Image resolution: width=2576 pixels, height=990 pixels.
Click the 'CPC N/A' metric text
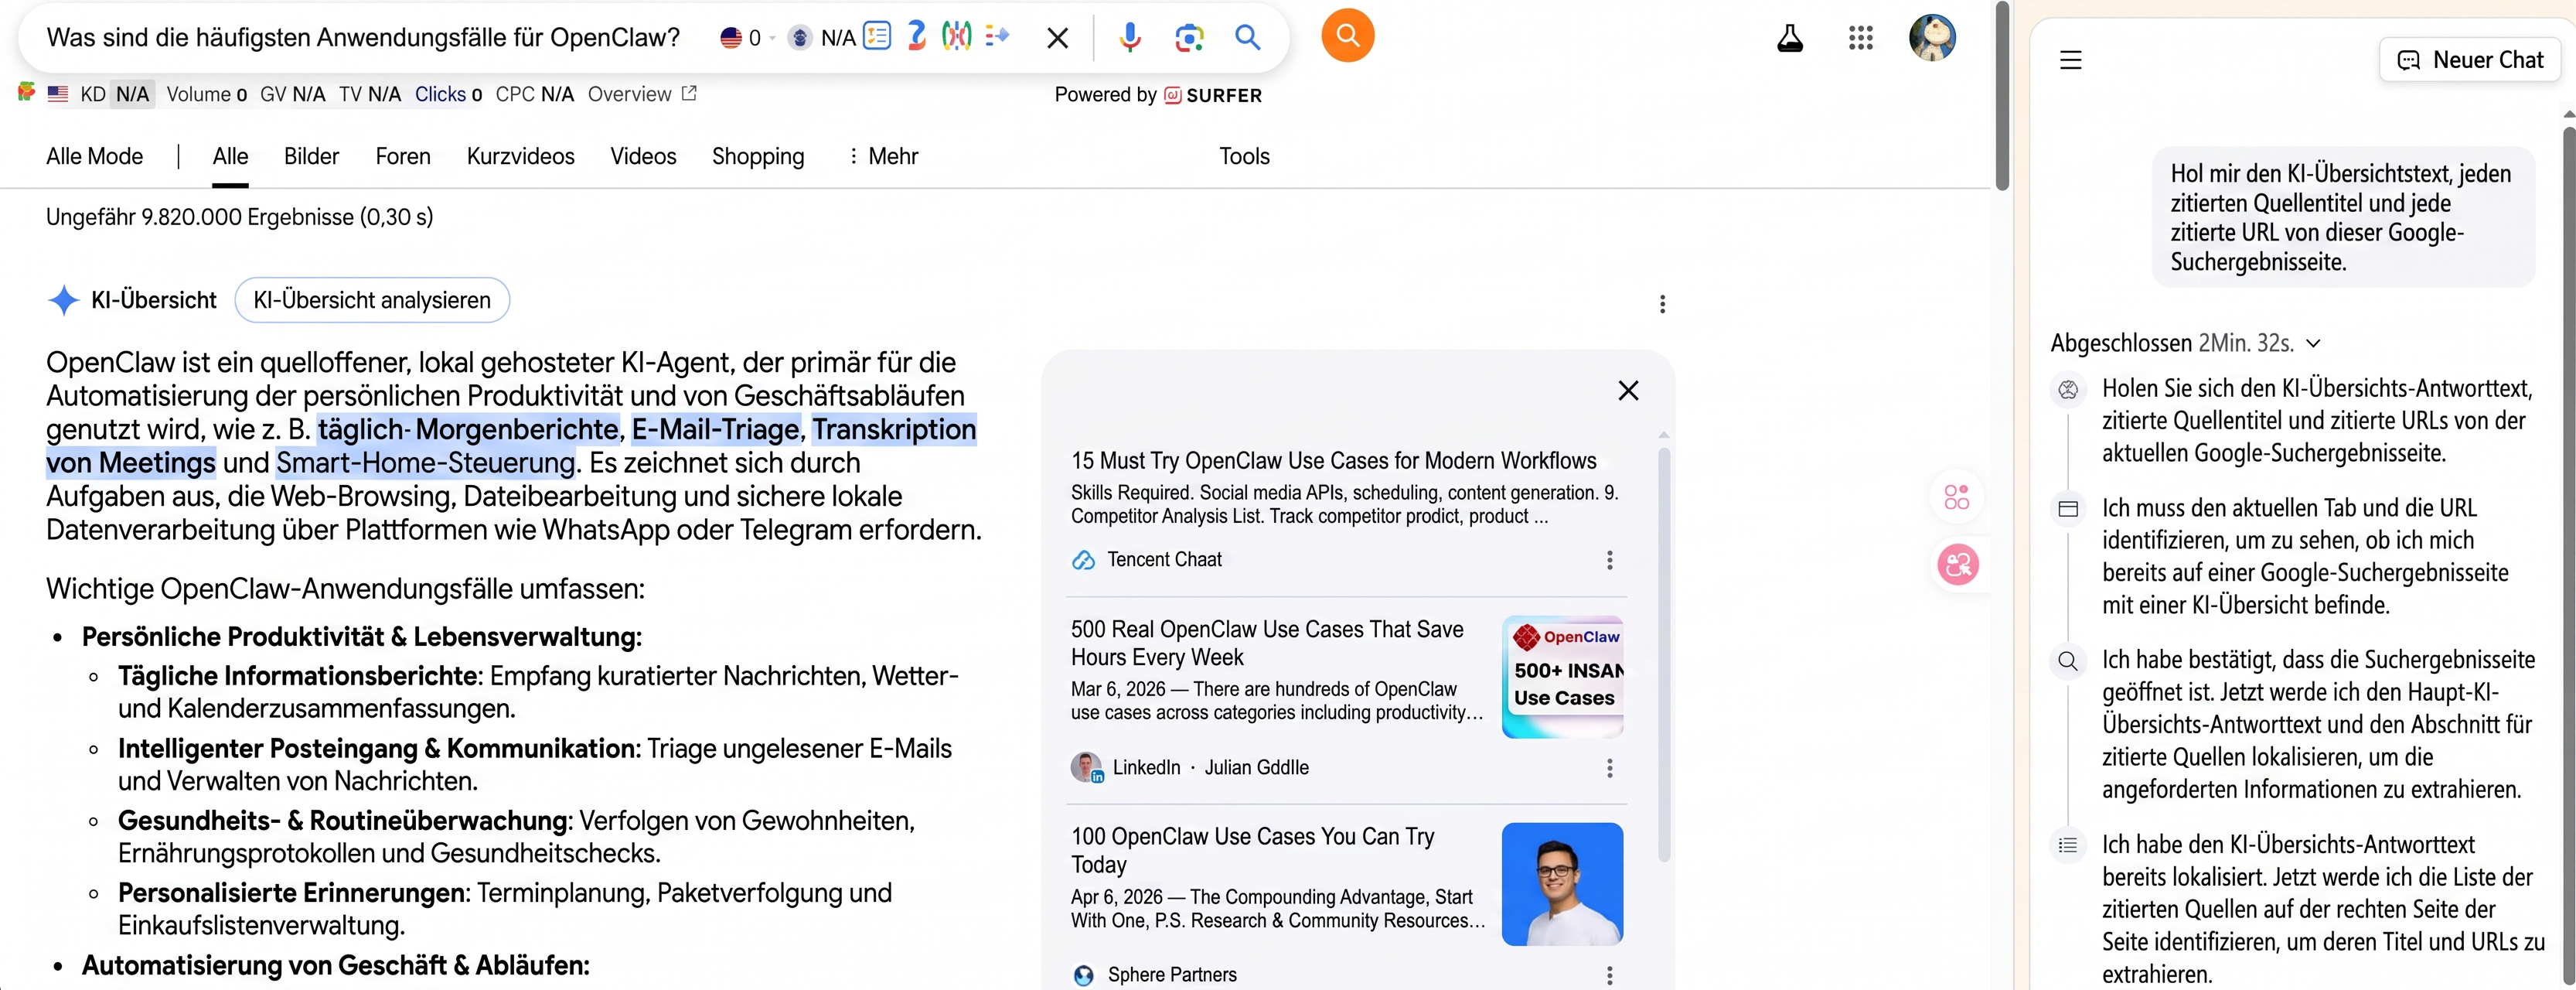[x=535, y=94]
